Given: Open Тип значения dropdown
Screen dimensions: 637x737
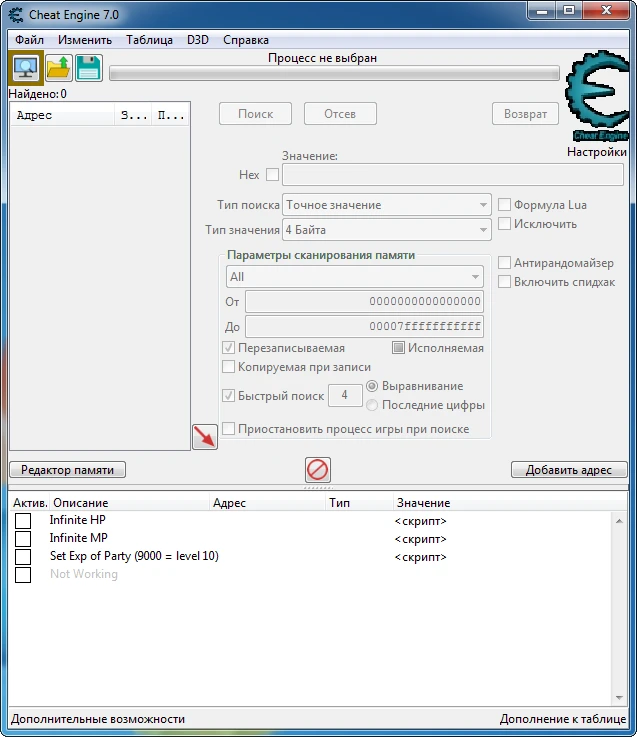Looking at the screenshot, I should pos(386,230).
